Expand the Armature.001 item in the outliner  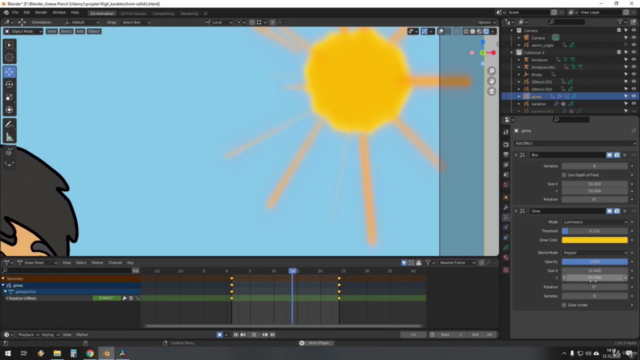[x=519, y=67]
